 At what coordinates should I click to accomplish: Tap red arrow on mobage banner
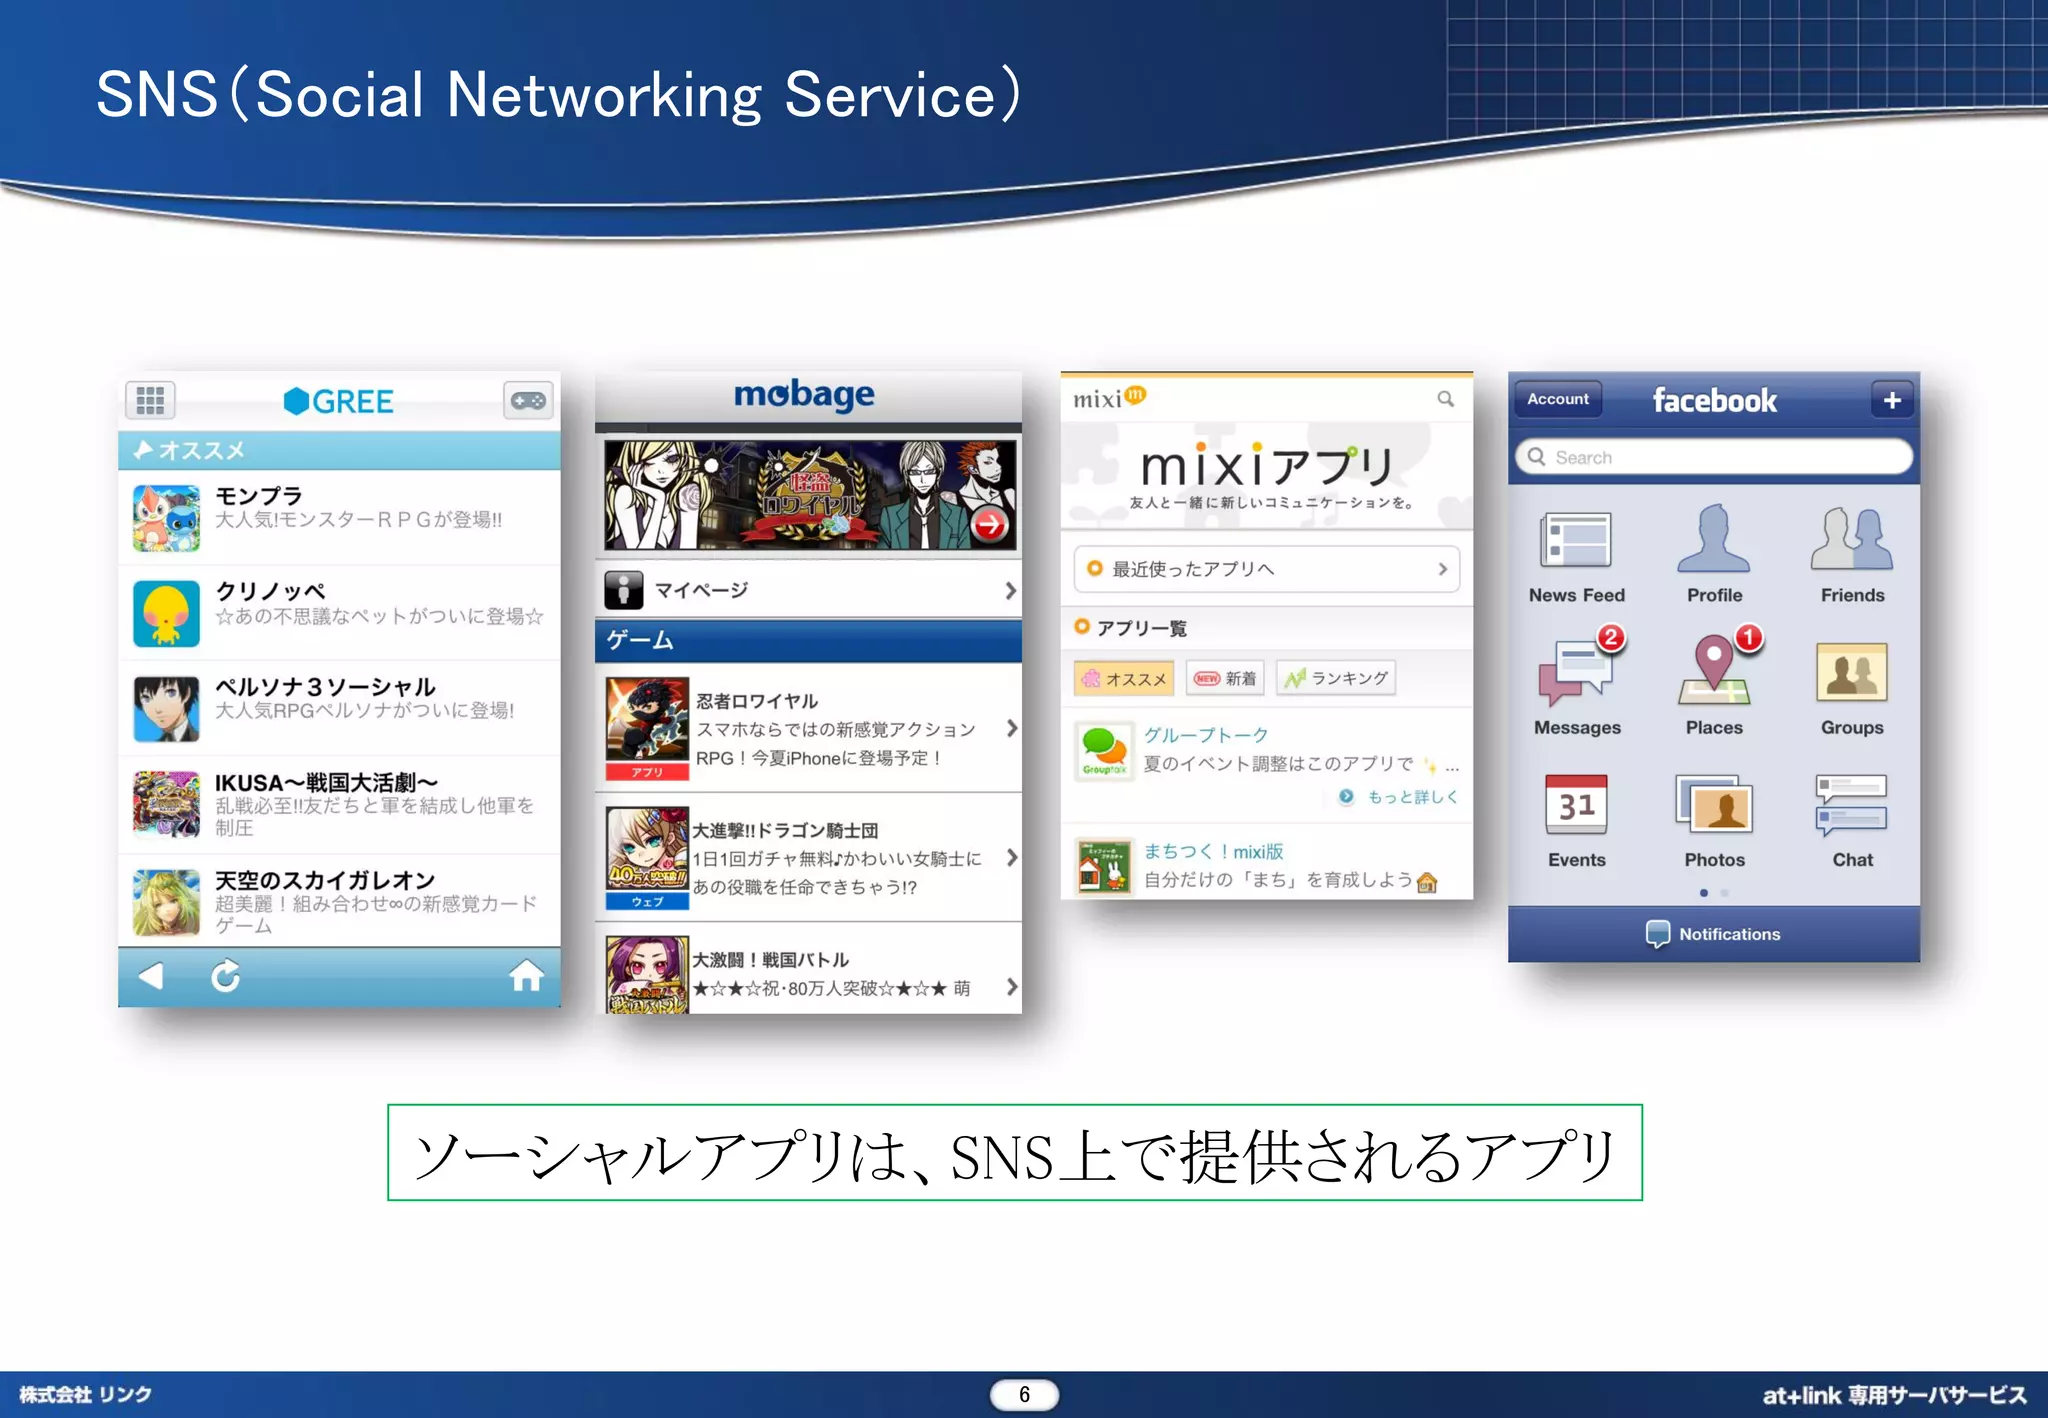pyautogui.click(x=989, y=524)
